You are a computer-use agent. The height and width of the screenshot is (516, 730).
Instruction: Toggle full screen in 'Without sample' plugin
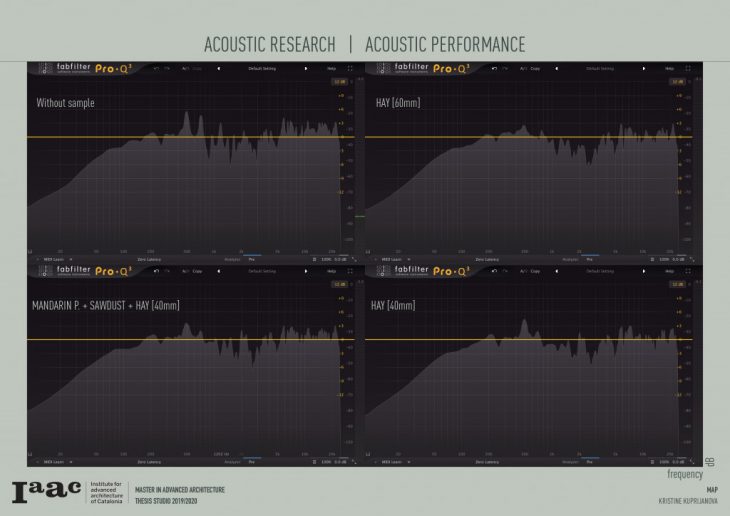[x=351, y=69]
